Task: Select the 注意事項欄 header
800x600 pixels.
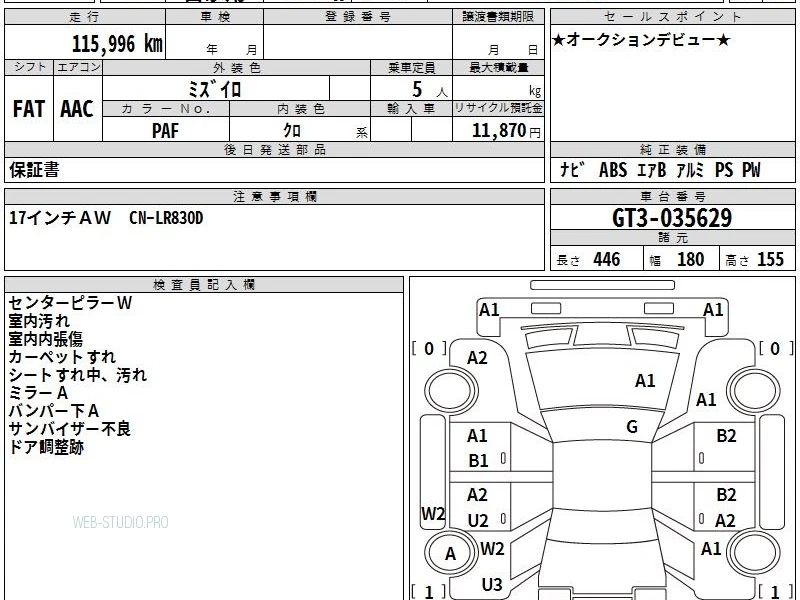Action: (x=274, y=196)
